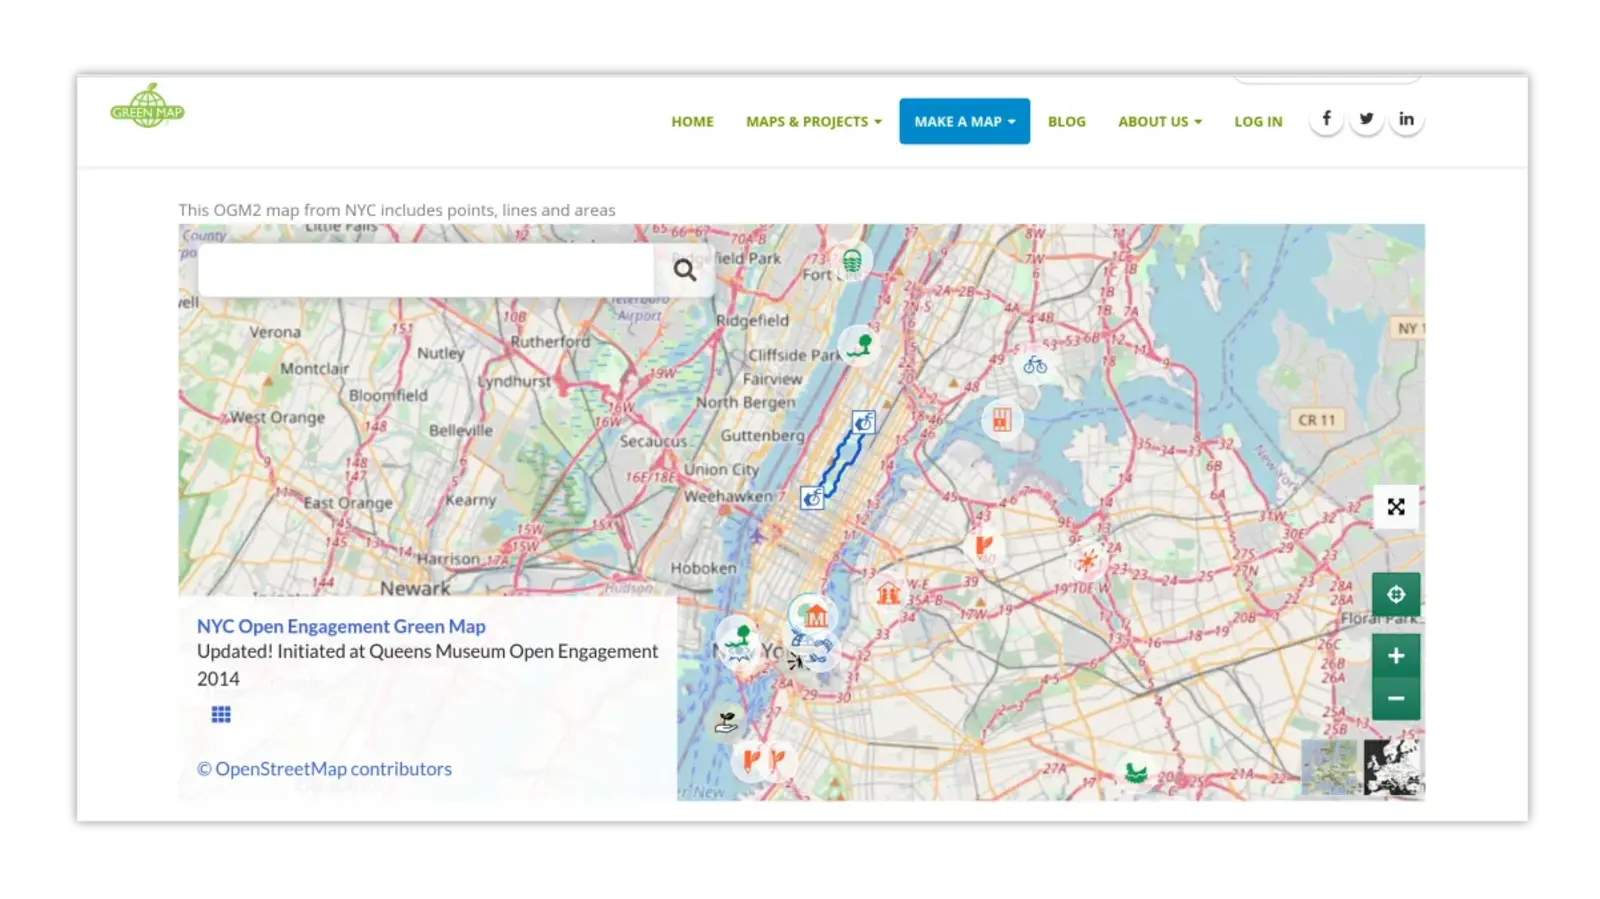Open the Twitter page icon
This screenshot has height=899, width=1600.
click(x=1366, y=119)
